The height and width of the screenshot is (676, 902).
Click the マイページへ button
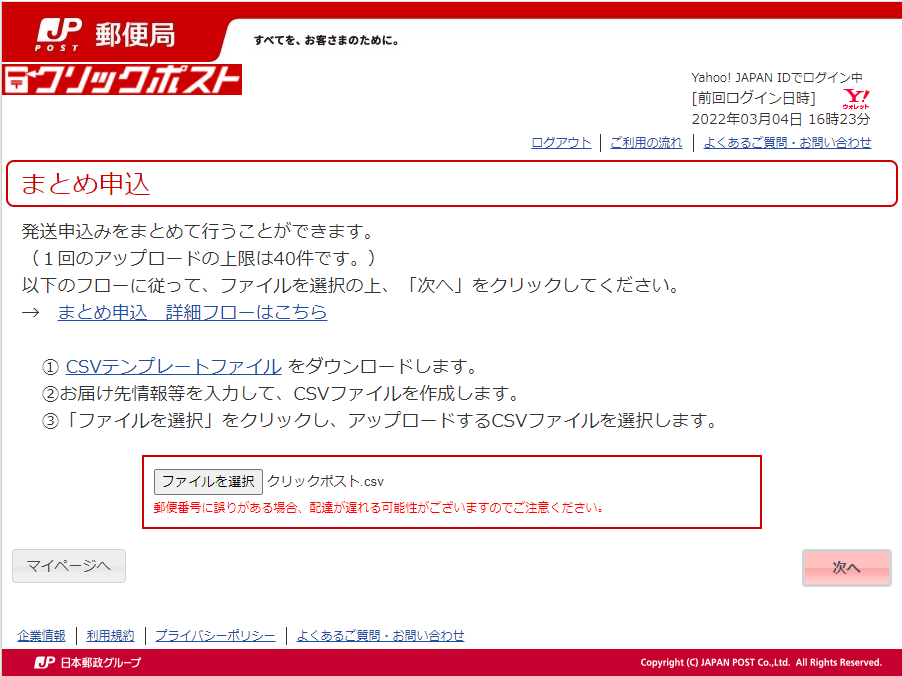point(69,566)
